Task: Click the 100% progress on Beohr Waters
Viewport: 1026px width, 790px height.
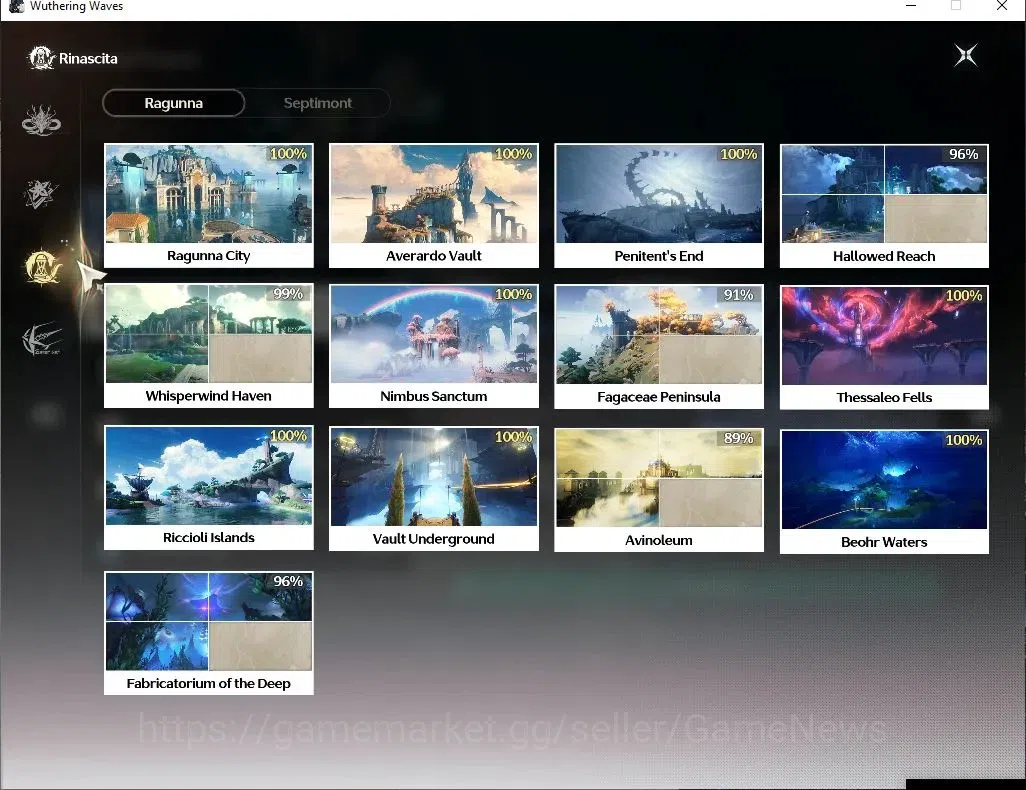Action: [x=963, y=440]
